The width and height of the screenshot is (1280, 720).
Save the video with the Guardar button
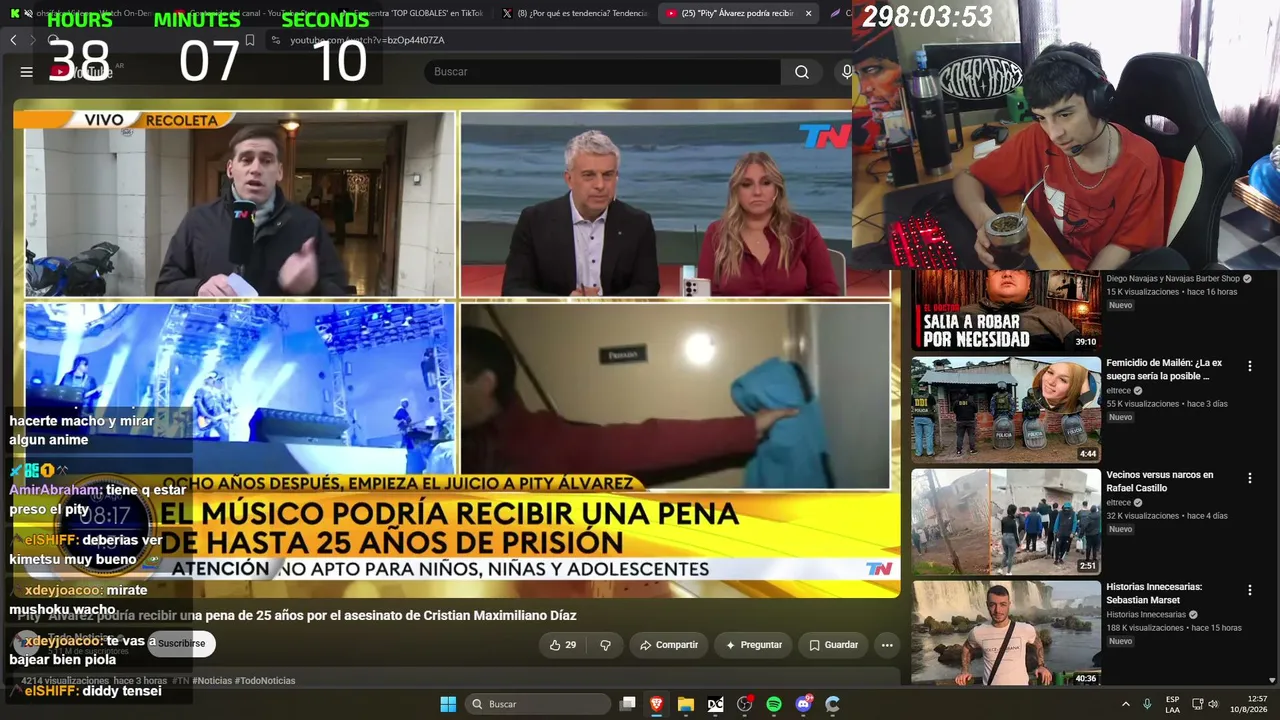pyautogui.click(x=833, y=645)
